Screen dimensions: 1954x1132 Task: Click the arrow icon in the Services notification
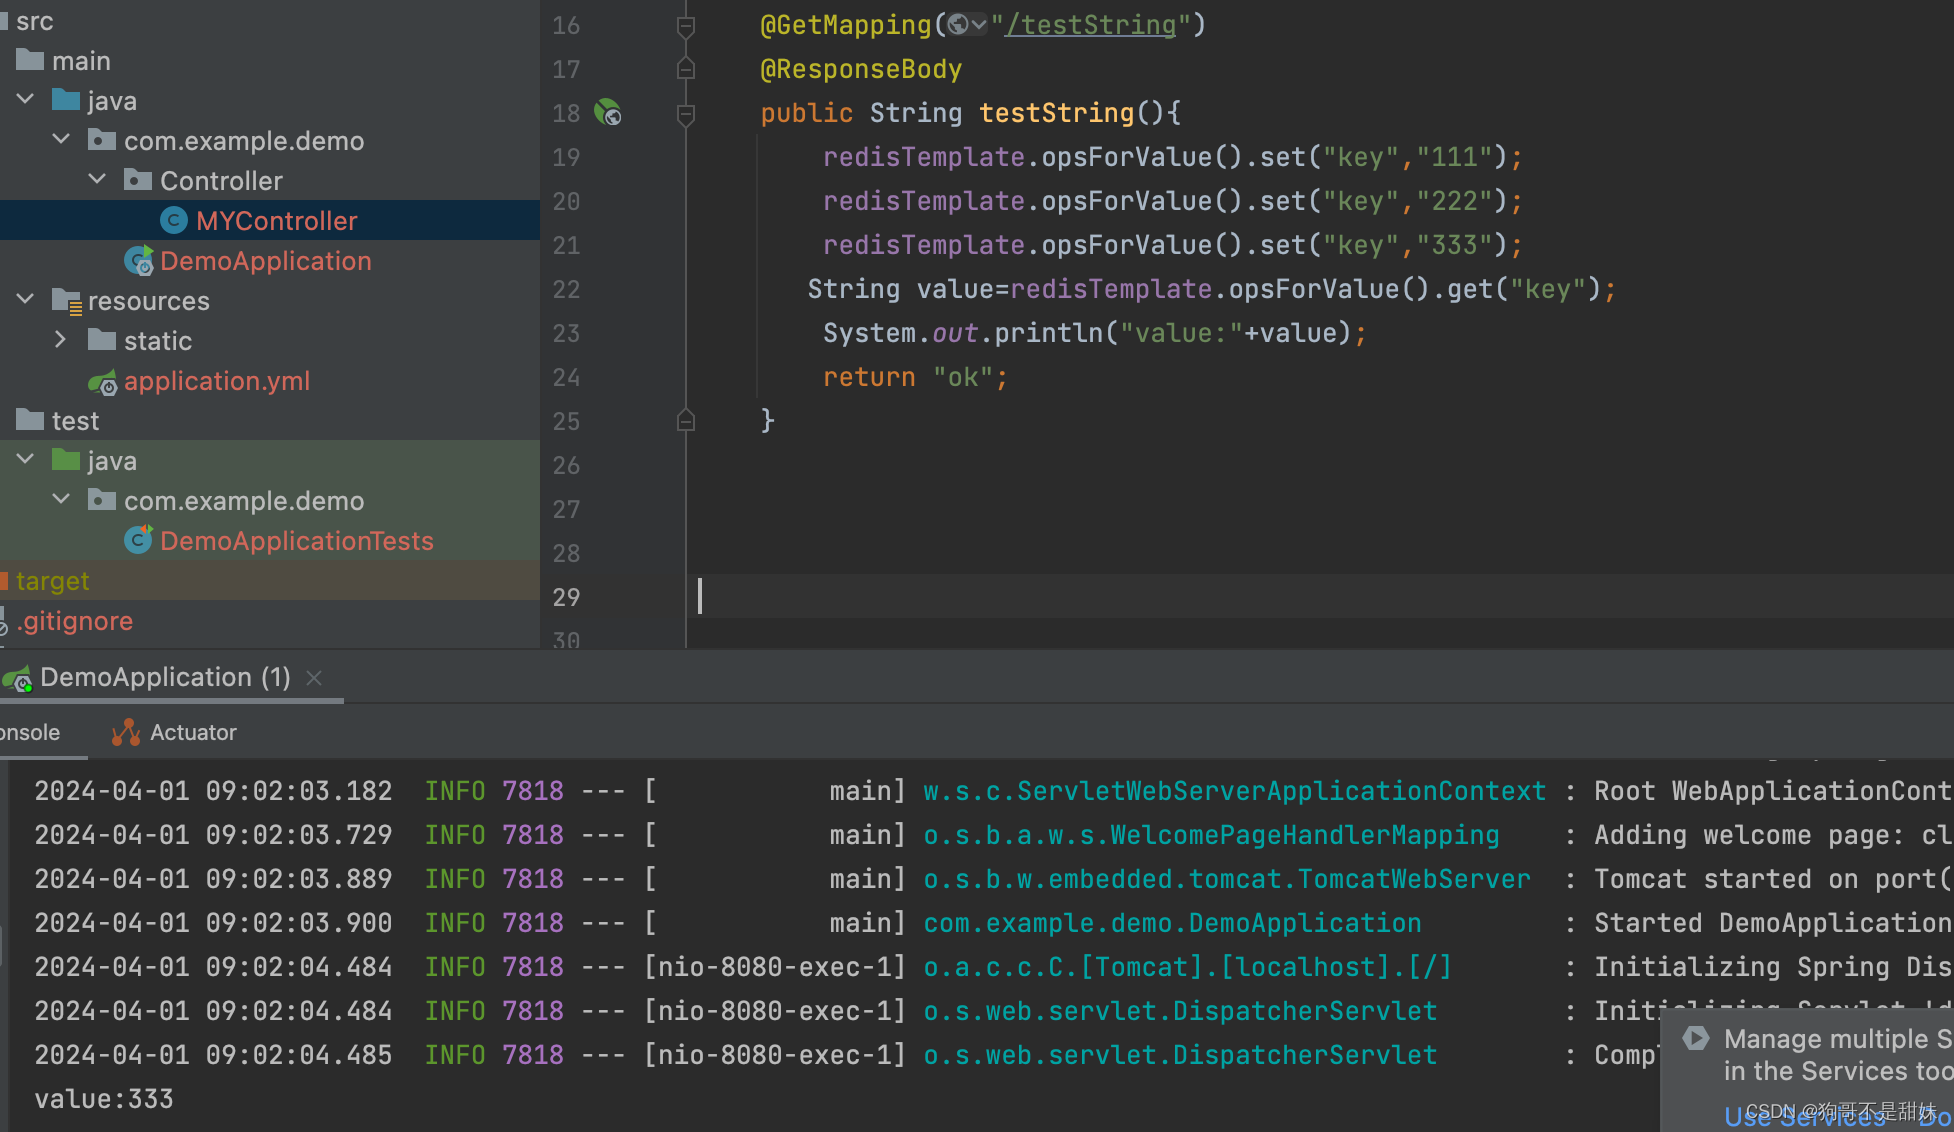pos(1695,1038)
